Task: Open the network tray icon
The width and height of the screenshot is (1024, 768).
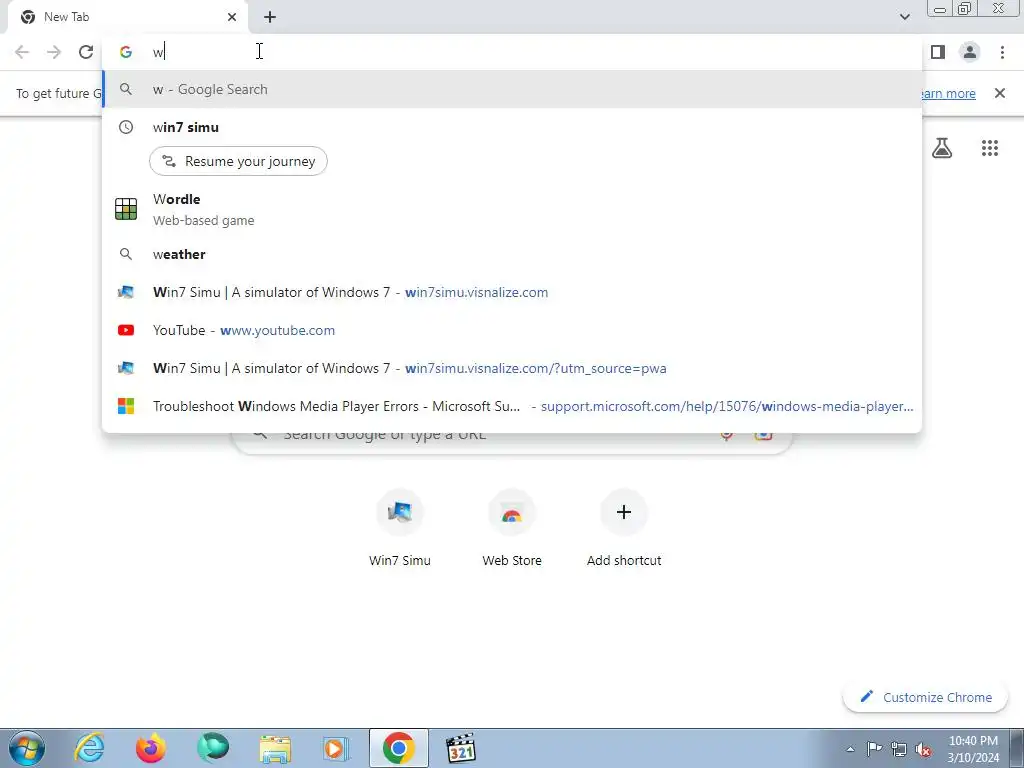Action: click(x=899, y=749)
